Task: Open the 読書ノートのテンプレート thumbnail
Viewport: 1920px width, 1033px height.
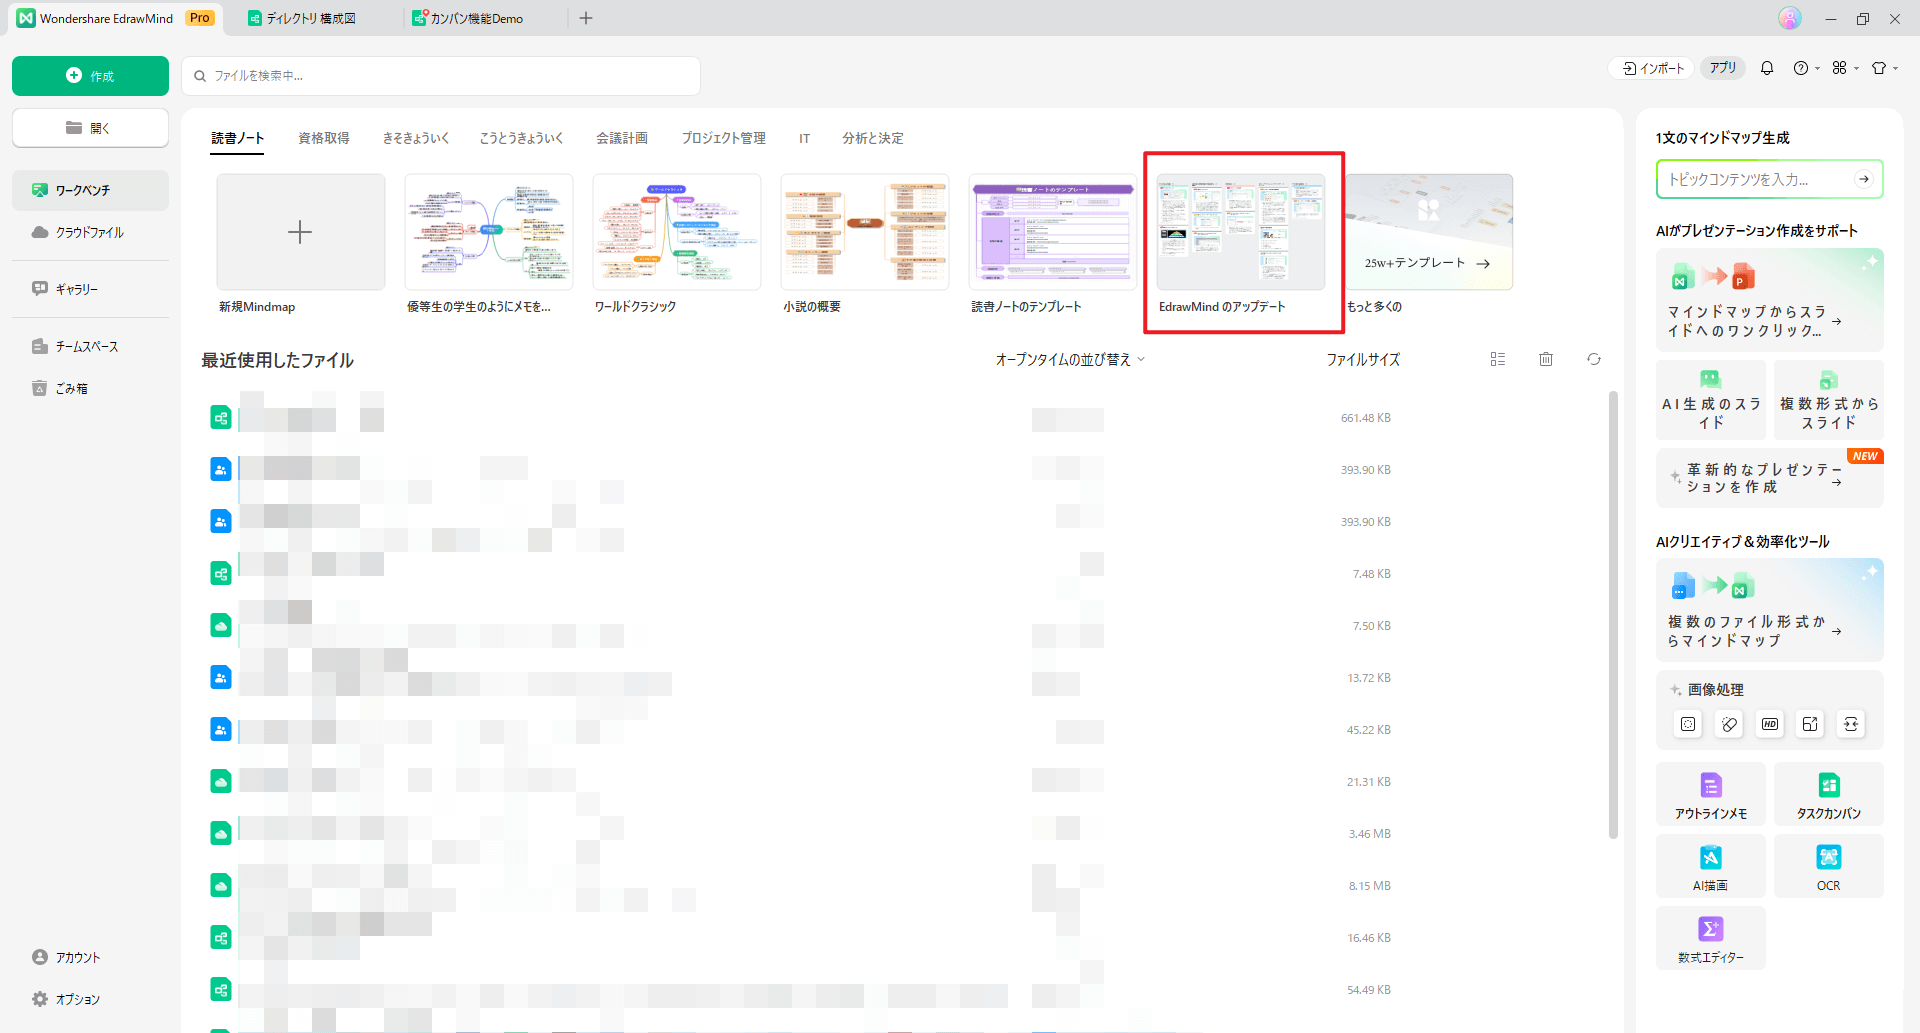Action: tap(1053, 232)
